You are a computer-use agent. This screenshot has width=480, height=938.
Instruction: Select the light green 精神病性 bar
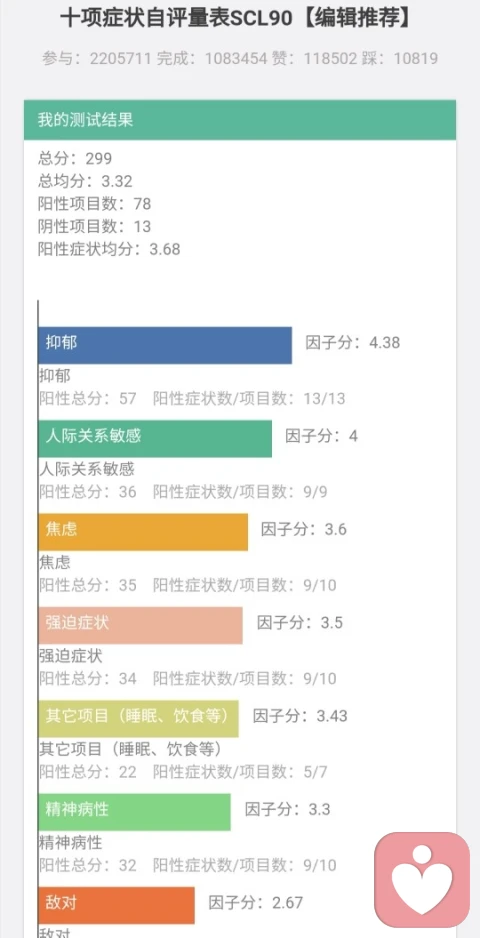(135, 812)
